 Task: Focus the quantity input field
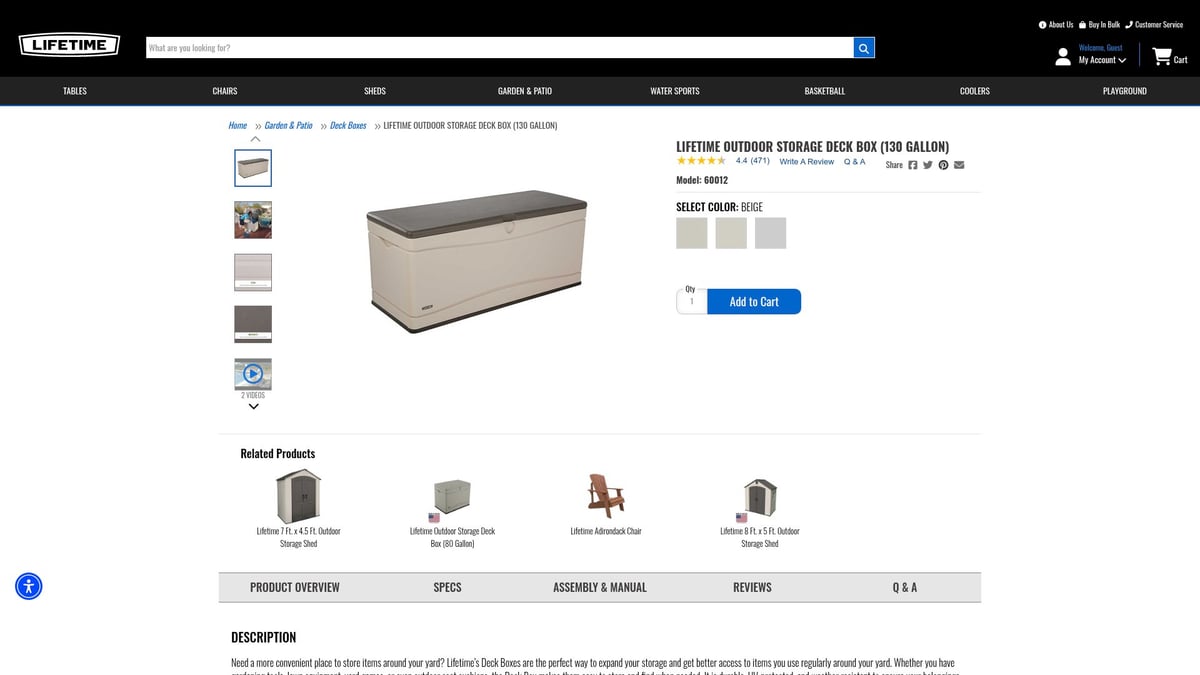[x=692, y=301]
